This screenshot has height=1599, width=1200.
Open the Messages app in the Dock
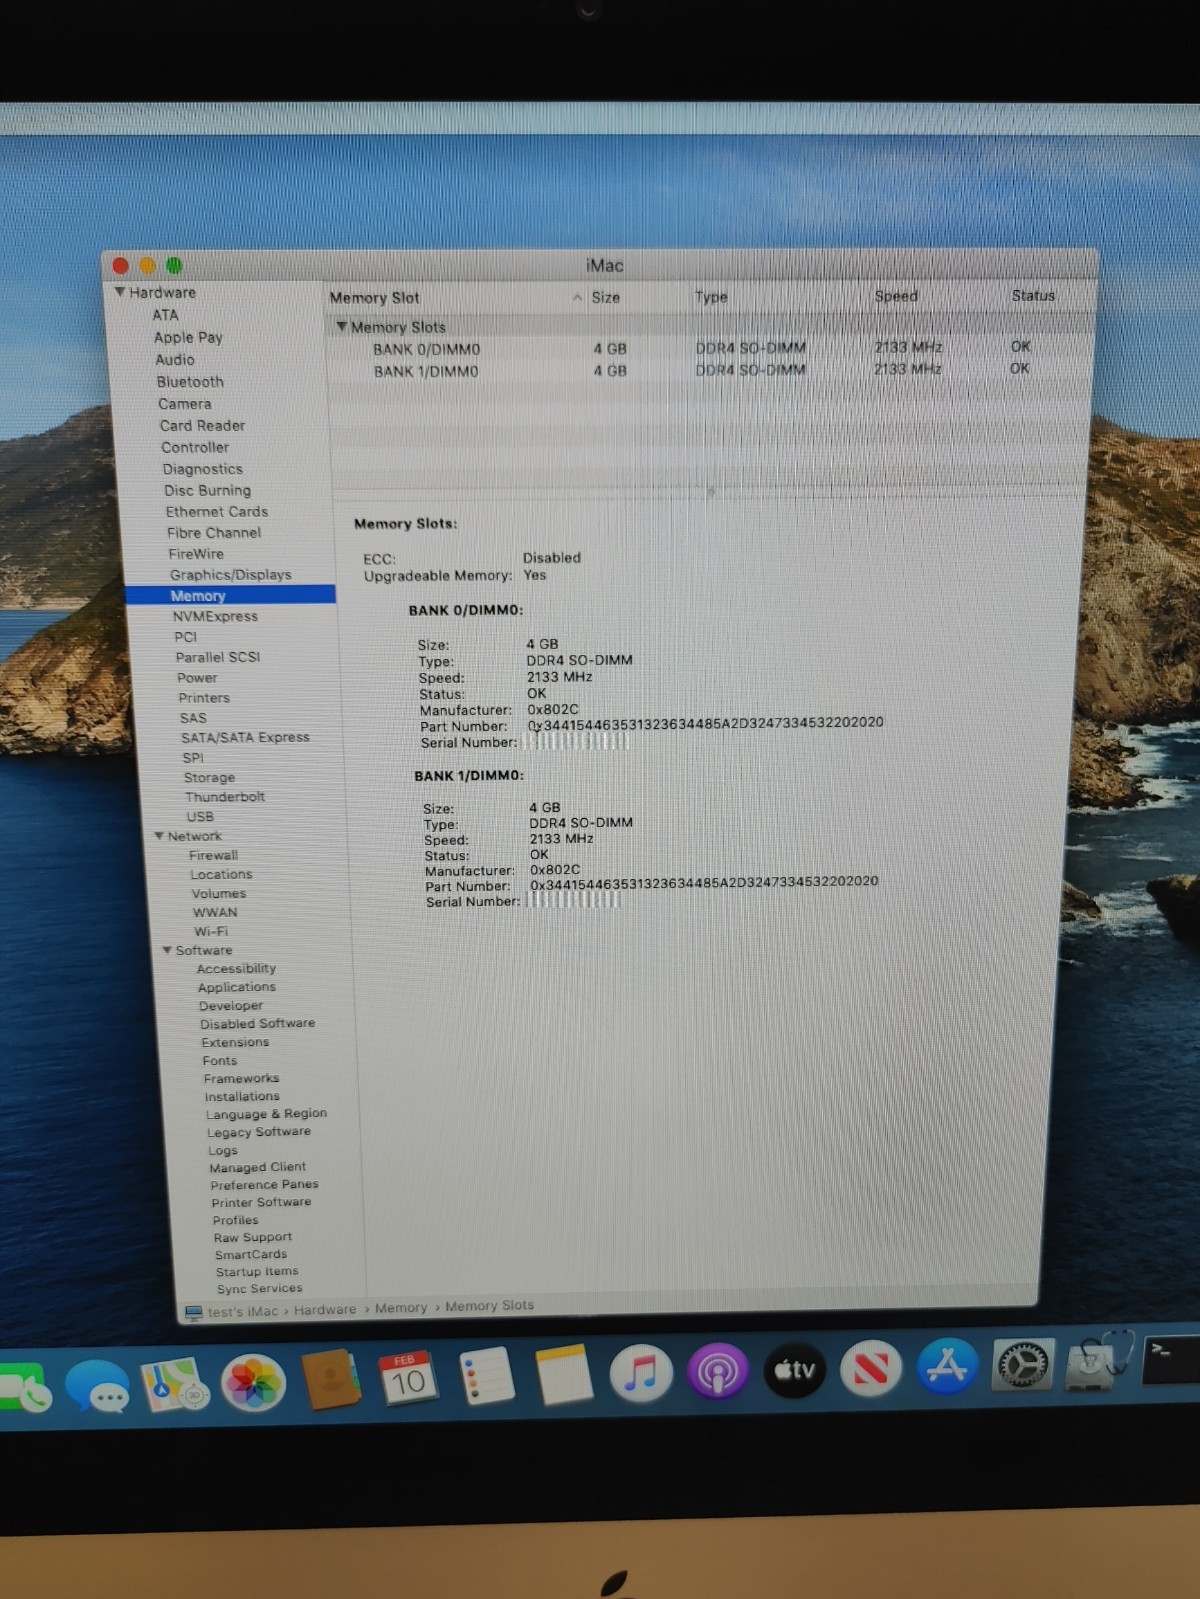tap(97, 1386)
